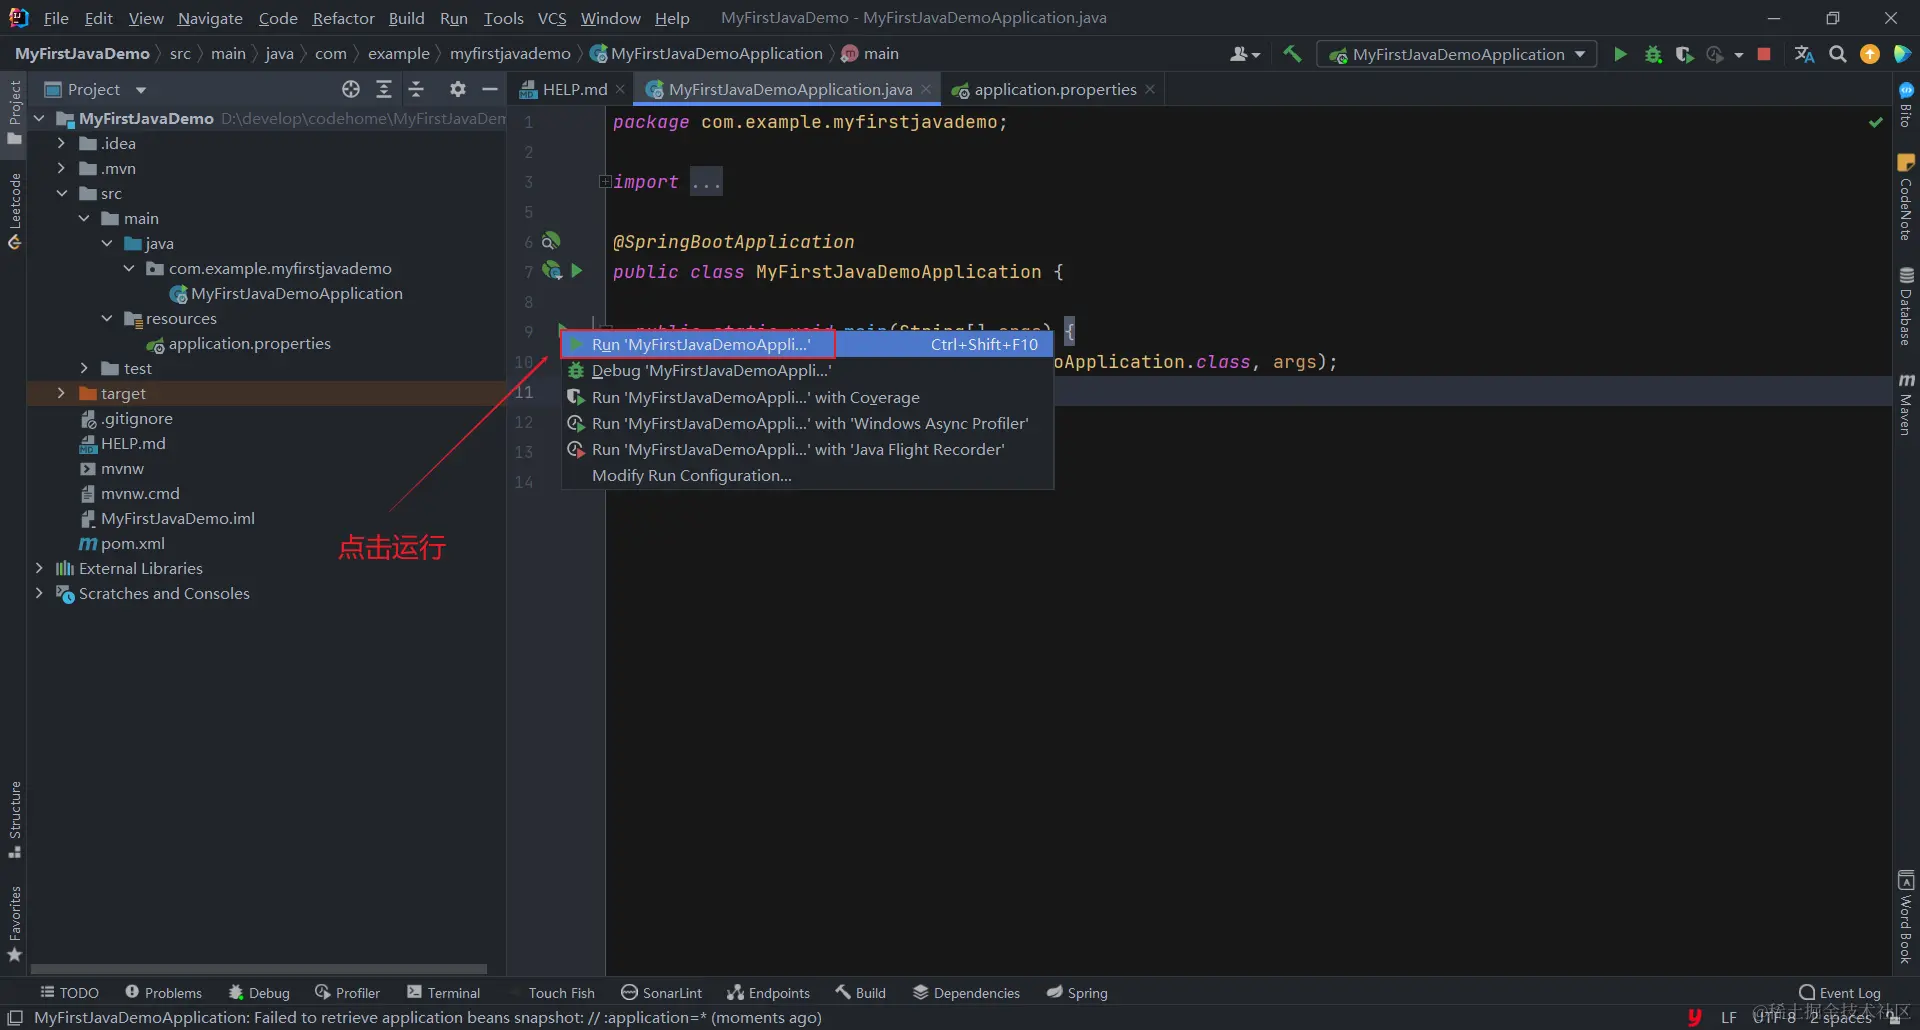Open the Event Log
The width and height of the screenshot is (1920, 1030).
(x=1840, y=992)
